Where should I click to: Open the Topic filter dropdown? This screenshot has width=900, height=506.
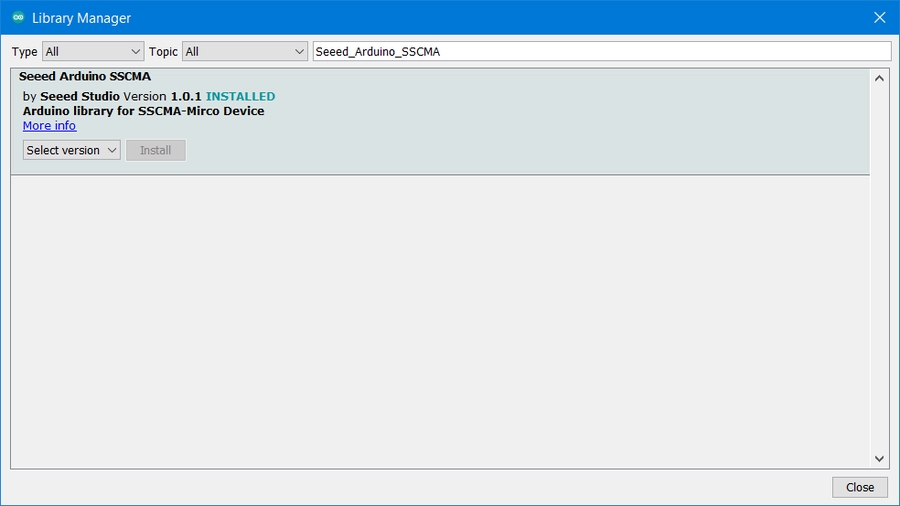(x=244, y=51)
